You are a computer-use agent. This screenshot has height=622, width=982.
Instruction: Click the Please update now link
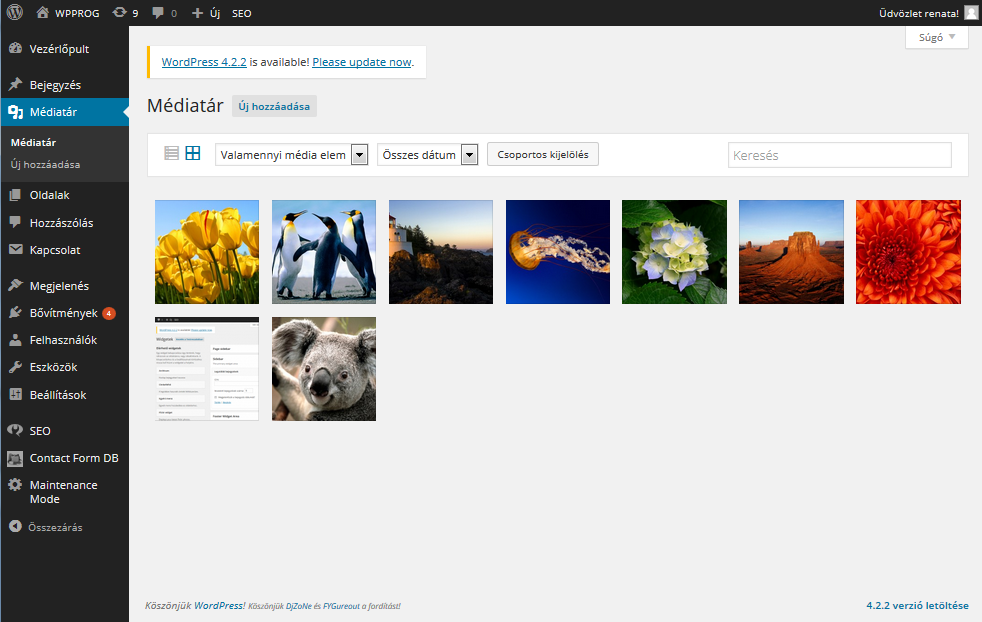coord(361,62)
